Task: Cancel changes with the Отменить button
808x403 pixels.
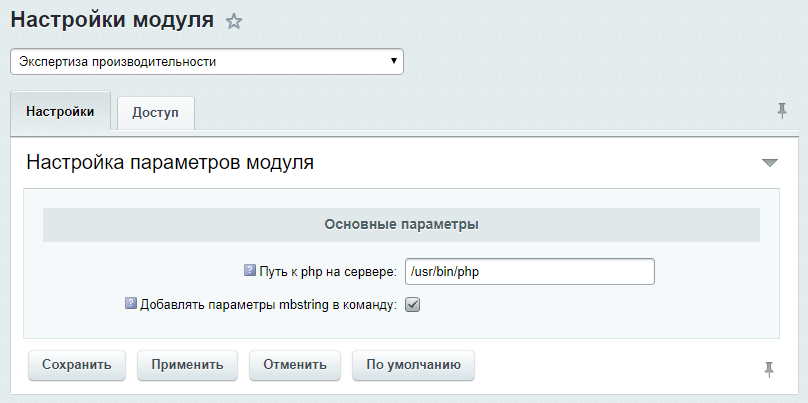Action: click(295, 365)
